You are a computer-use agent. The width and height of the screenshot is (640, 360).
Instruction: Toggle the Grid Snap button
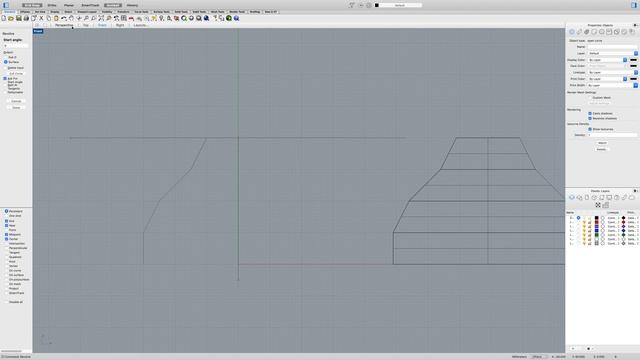point(32,5)
